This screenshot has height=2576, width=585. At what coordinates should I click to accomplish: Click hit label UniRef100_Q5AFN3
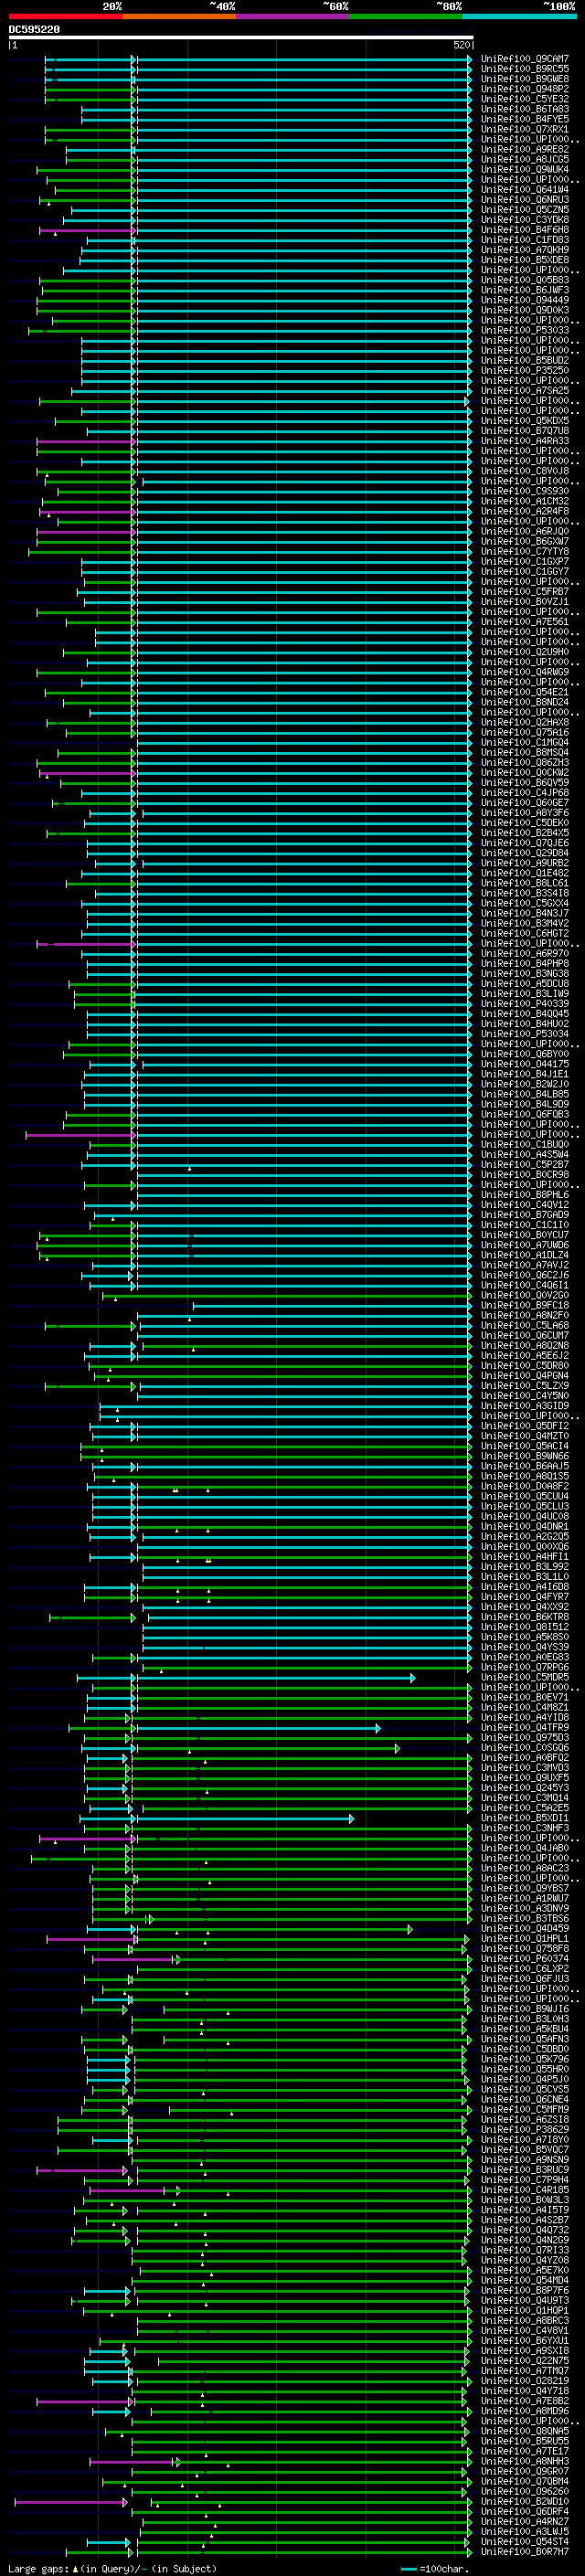pos(525,2039)
